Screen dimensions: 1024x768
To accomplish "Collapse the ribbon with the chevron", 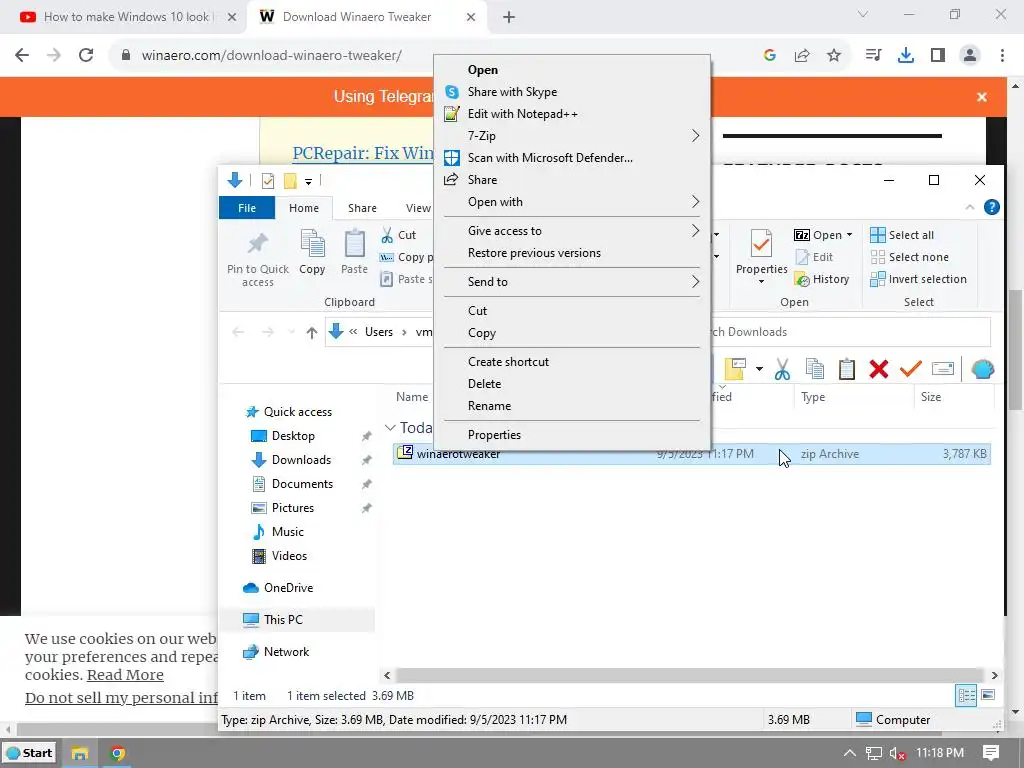I will point(970,208).
